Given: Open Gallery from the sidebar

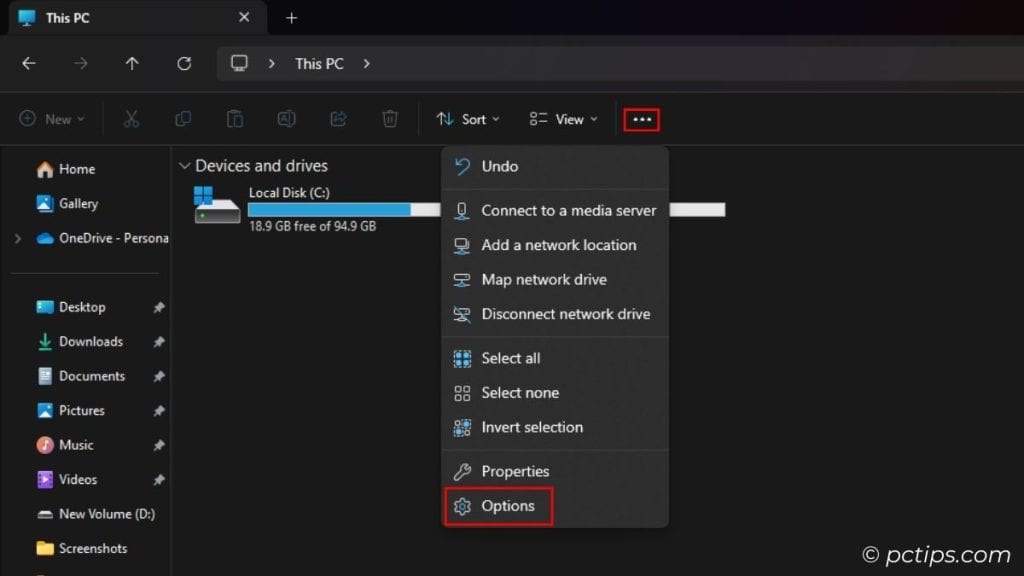Looking at the screenshot, I should click(76, 203).
